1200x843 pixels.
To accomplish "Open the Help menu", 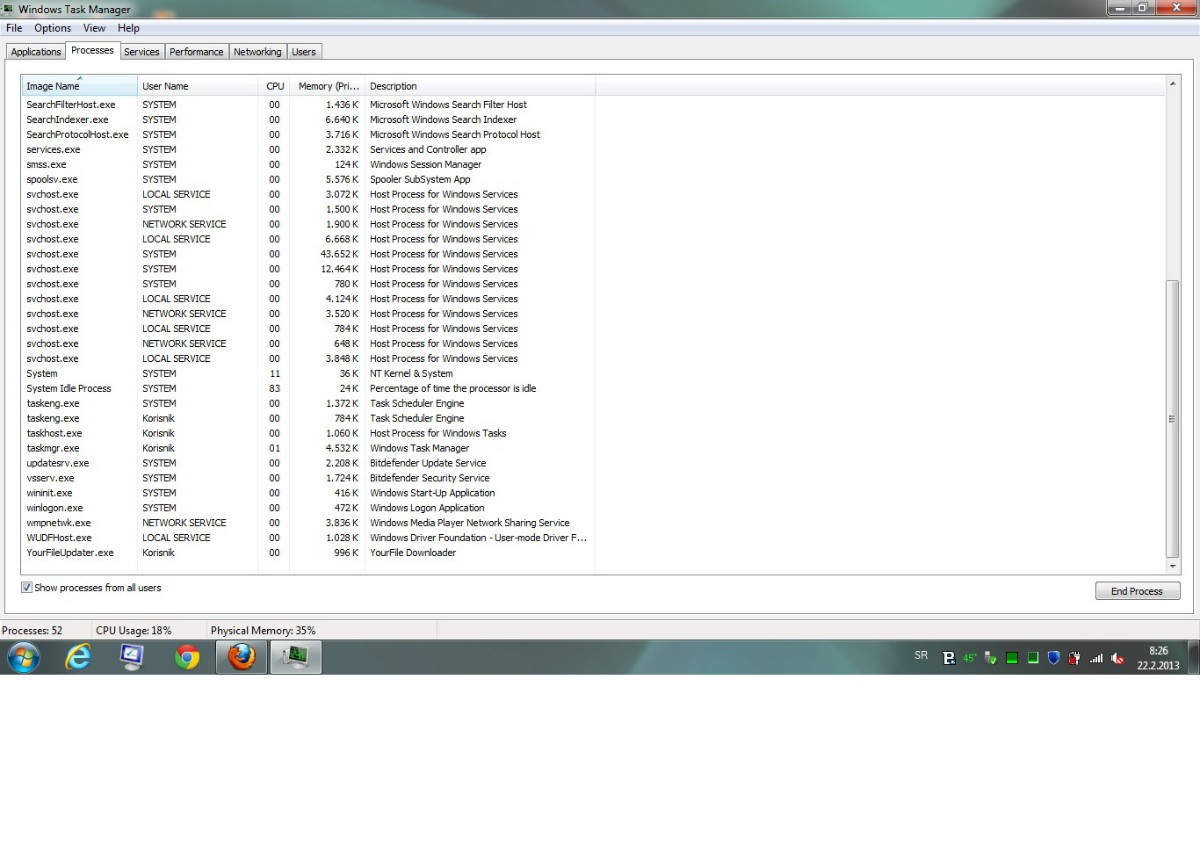I will point(129,28).
